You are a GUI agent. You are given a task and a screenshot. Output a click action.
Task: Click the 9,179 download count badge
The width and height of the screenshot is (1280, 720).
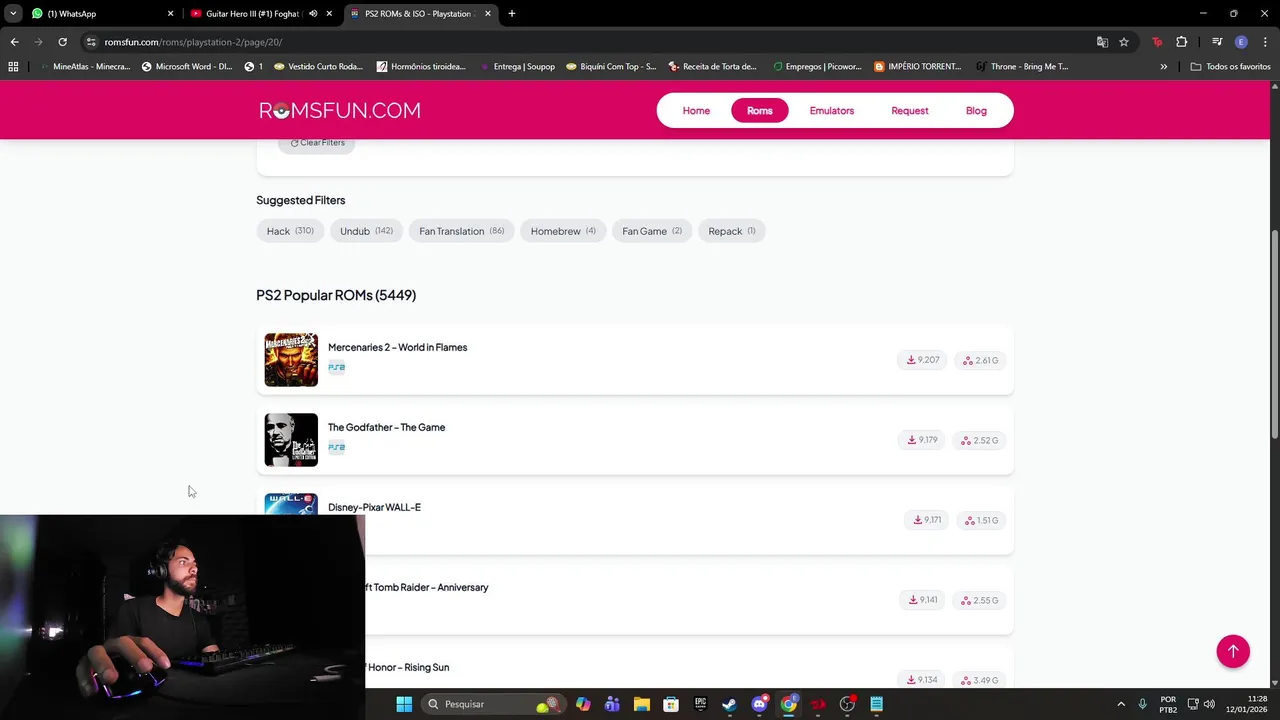[x=922, y=440]
